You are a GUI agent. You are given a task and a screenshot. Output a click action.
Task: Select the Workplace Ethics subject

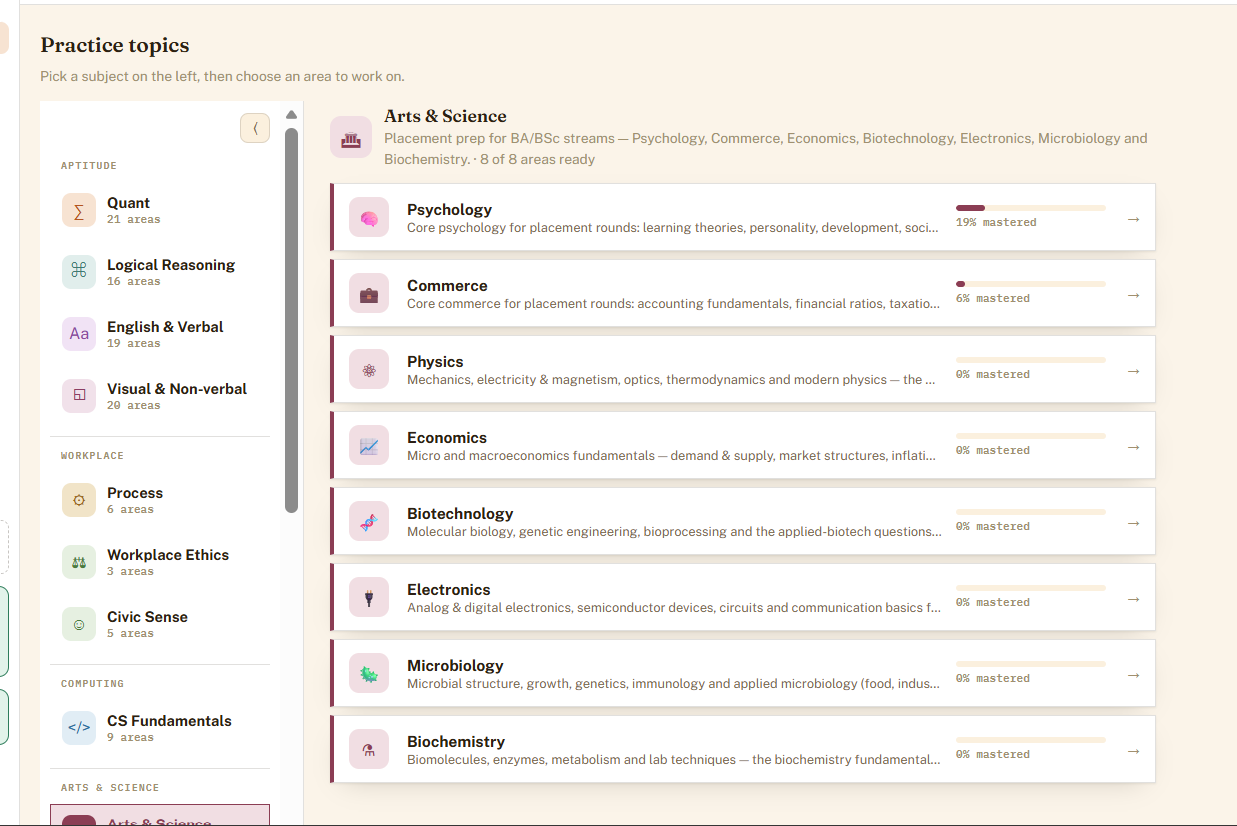(x=160, y=562)
